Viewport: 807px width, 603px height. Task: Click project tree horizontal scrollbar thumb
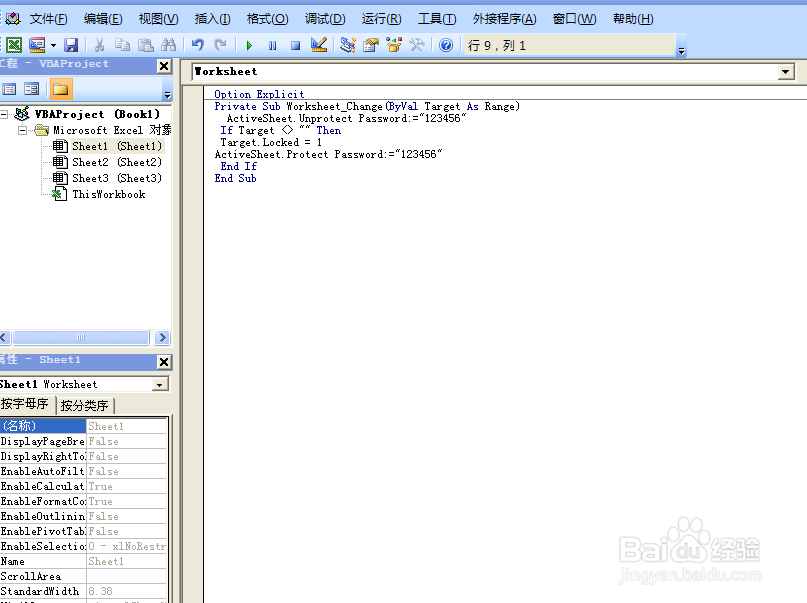point(81,338)
